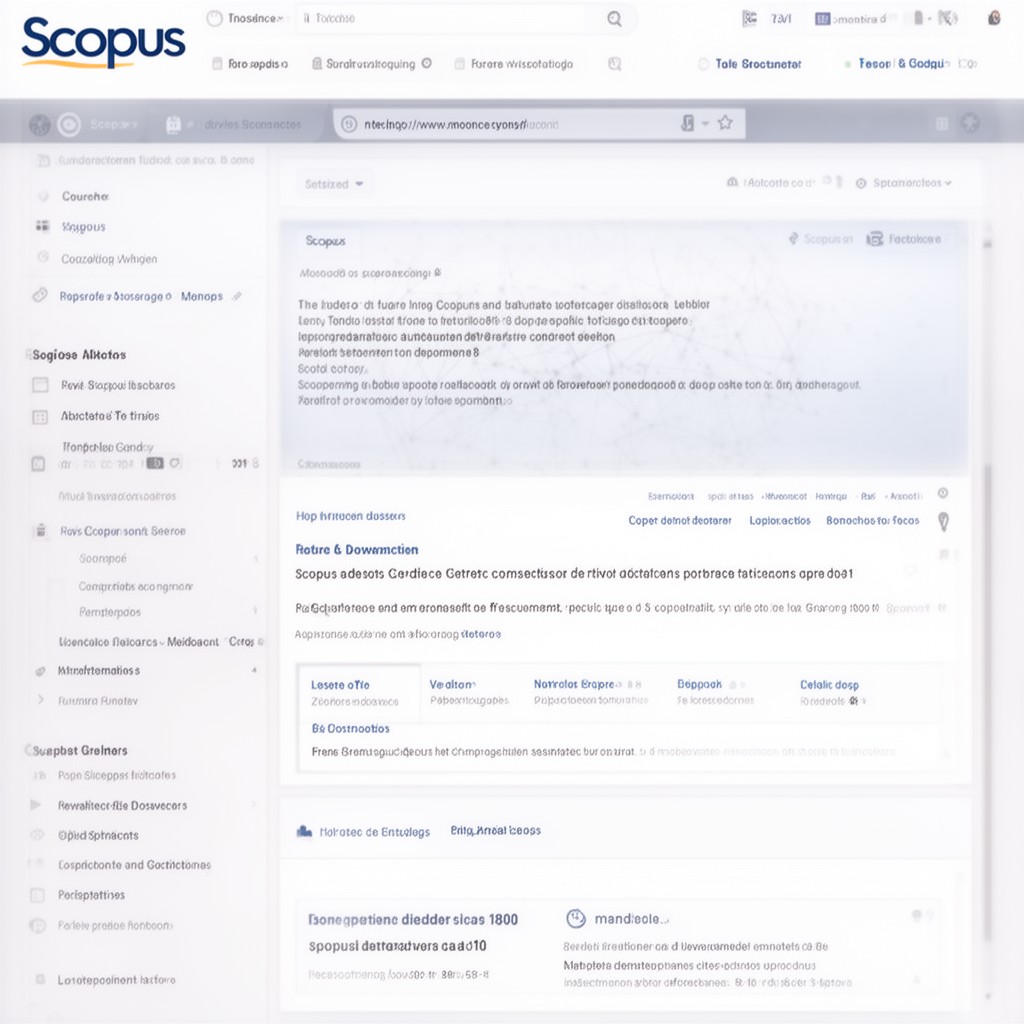Click the Loplonactios link
Screen dimensions: 1024x1024
[780, 520]
